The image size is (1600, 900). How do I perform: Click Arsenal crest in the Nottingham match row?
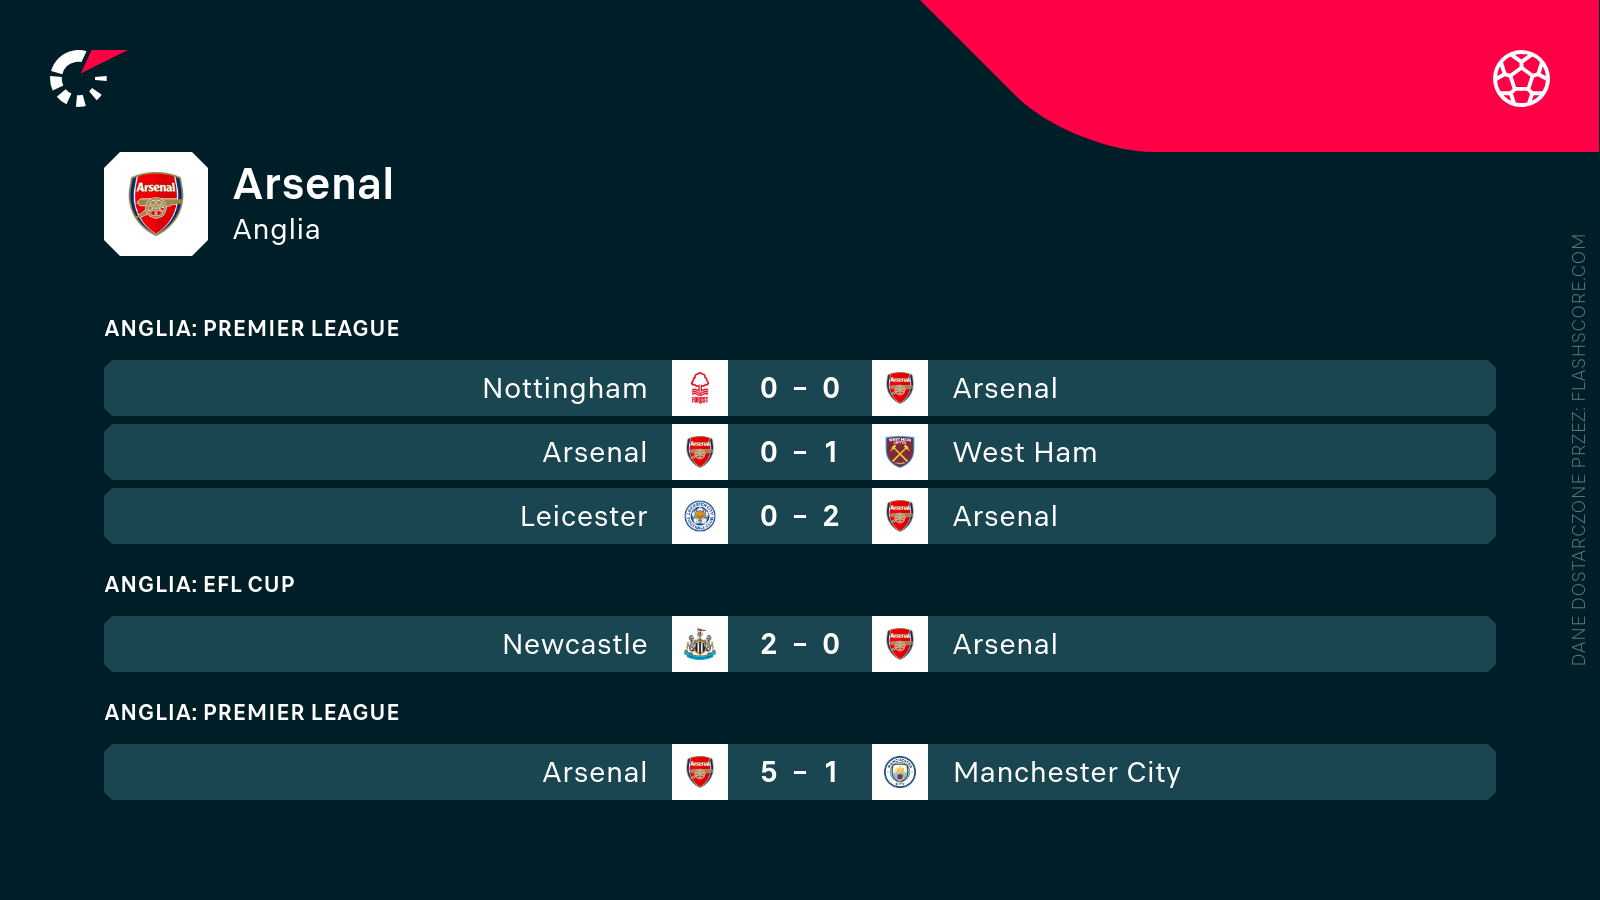coord(900,388)
